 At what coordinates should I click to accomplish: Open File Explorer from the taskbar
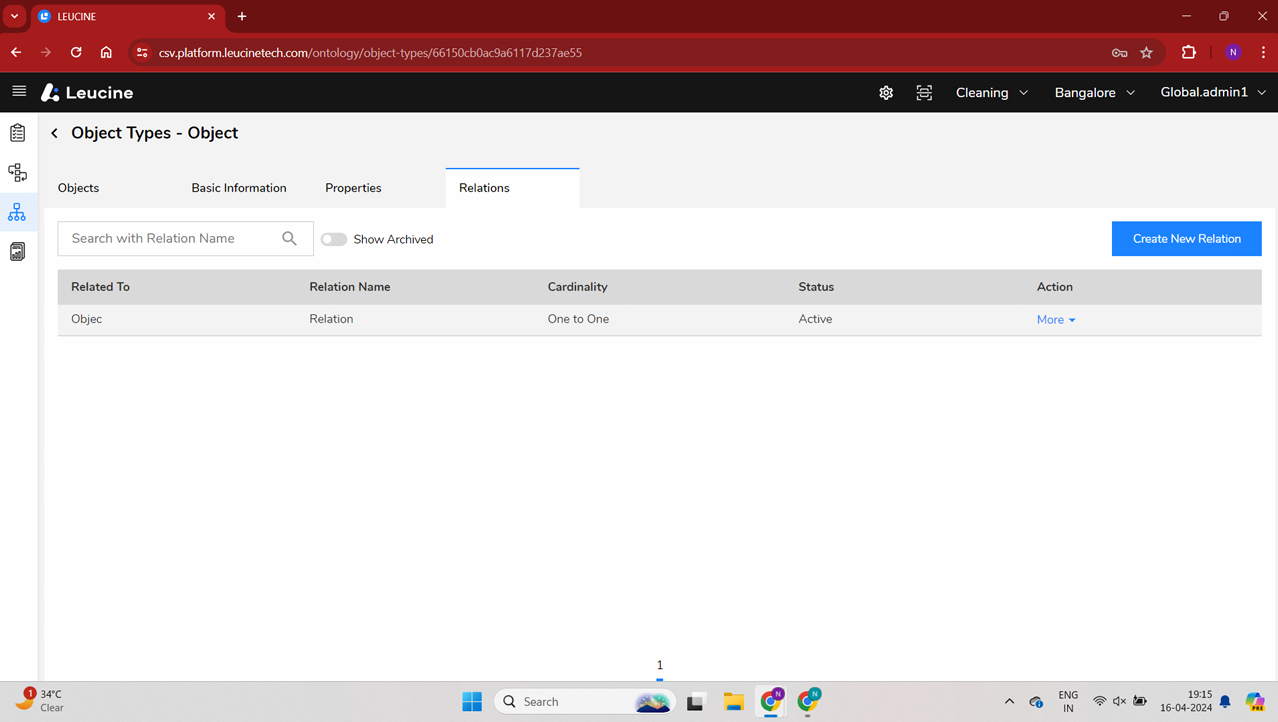(x=733, y=702)
